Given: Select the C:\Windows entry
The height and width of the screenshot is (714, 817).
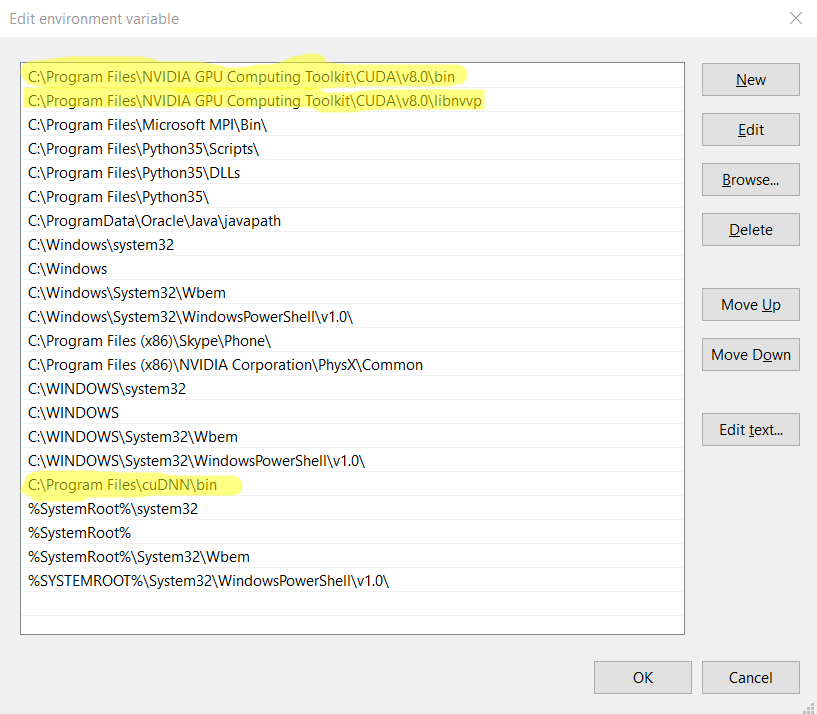Looking at the screenshot, I should pos(352,268).
